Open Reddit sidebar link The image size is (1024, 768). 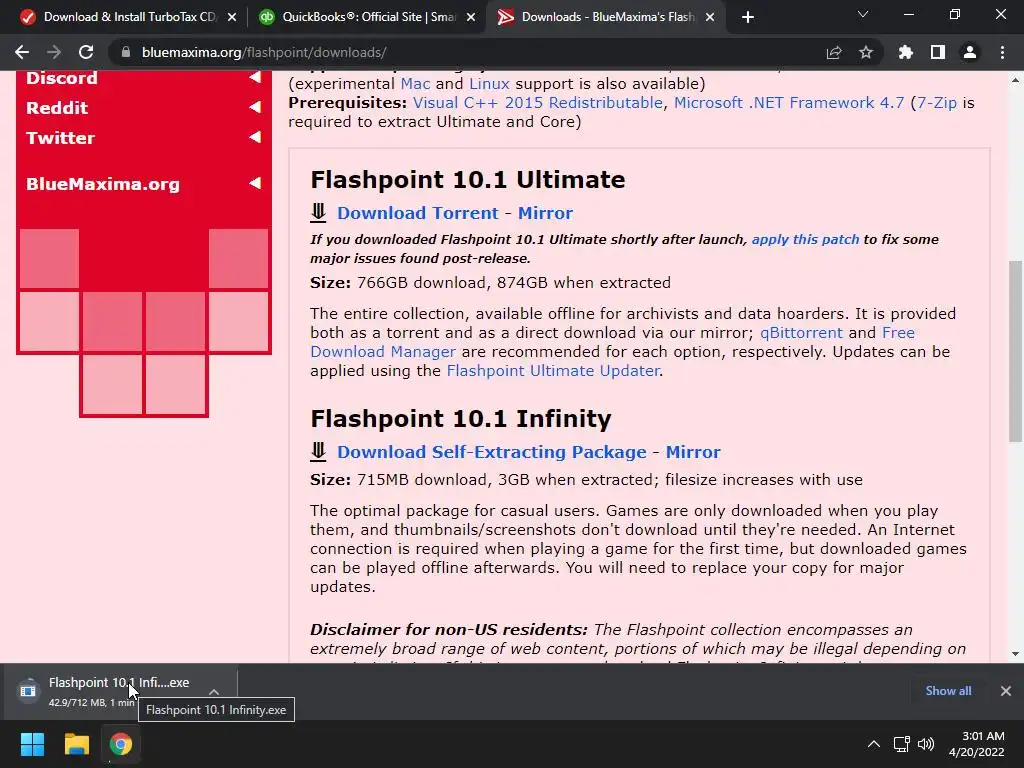57,108
